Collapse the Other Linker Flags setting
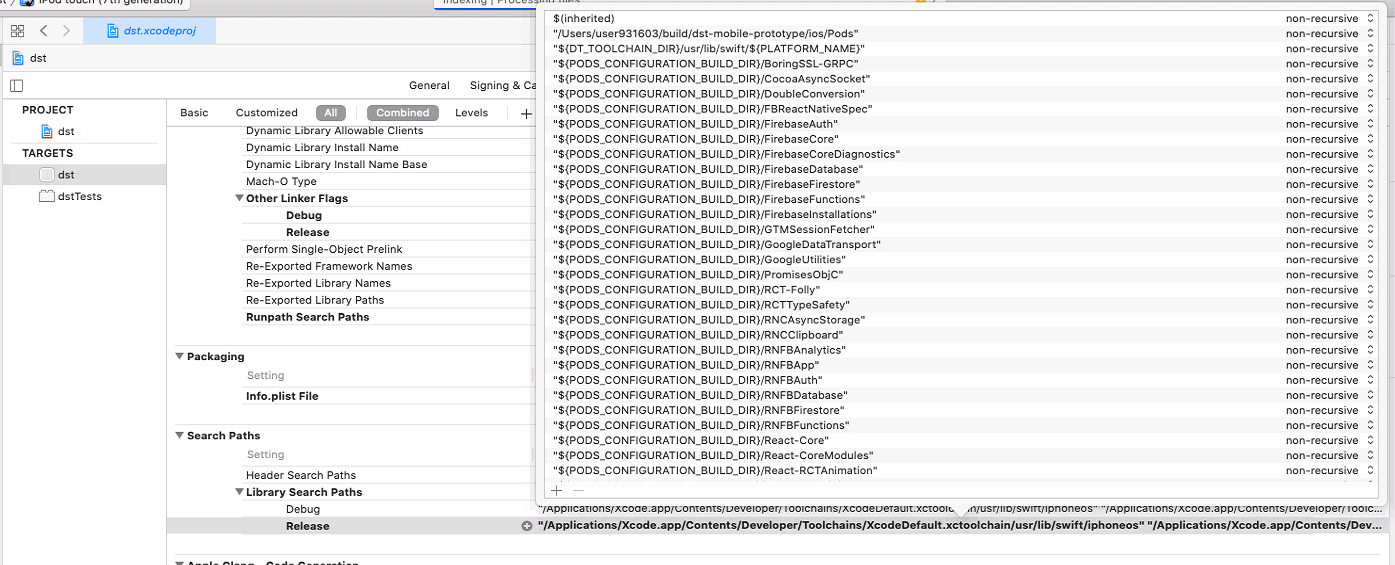Screen dimensions: 1395x565 point(240,198)
